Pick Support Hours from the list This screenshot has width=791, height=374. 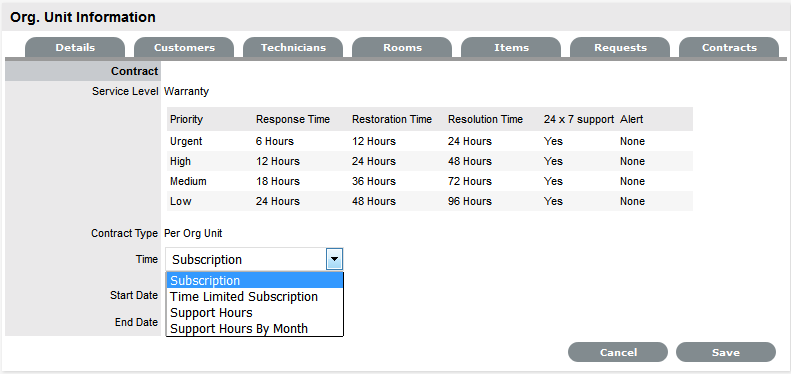[255, 312]
